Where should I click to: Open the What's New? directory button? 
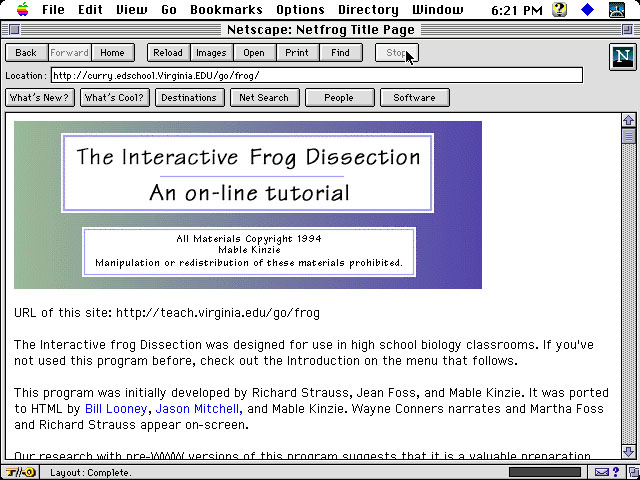point(40,98)
